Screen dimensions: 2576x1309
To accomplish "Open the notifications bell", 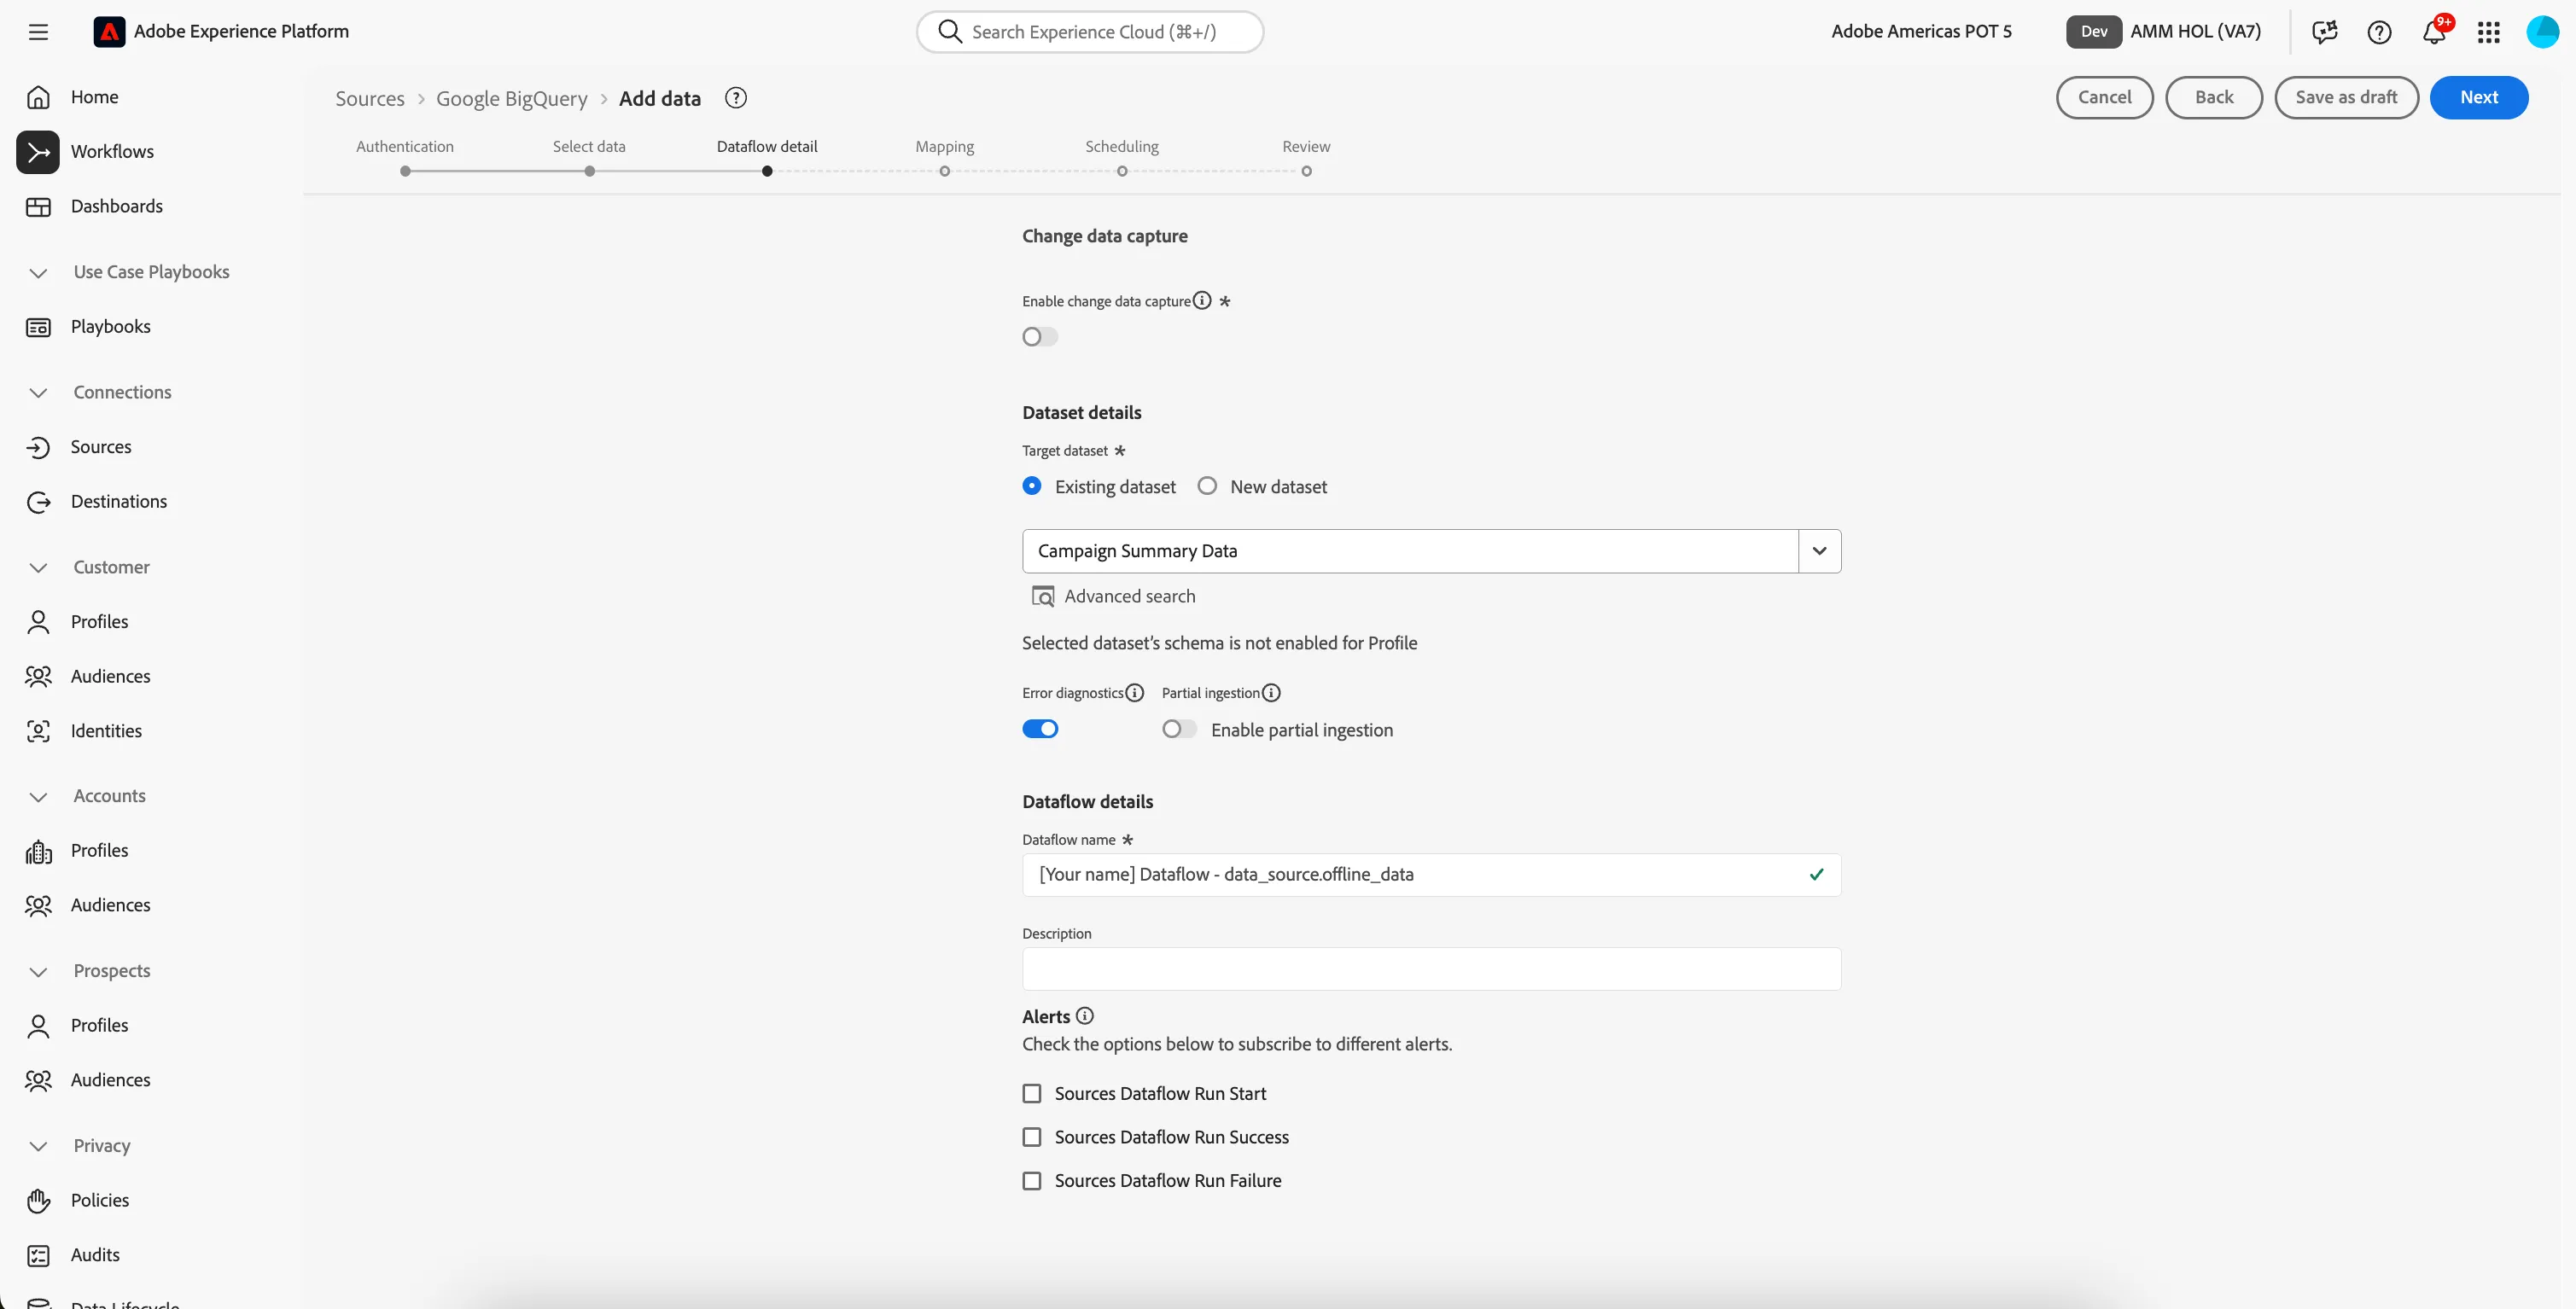I will [2434, 32].
